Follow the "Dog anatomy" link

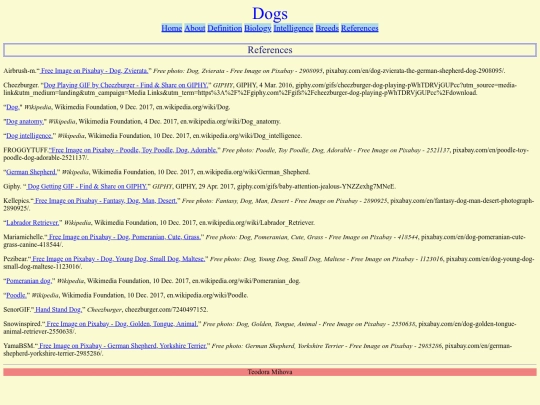24,122
